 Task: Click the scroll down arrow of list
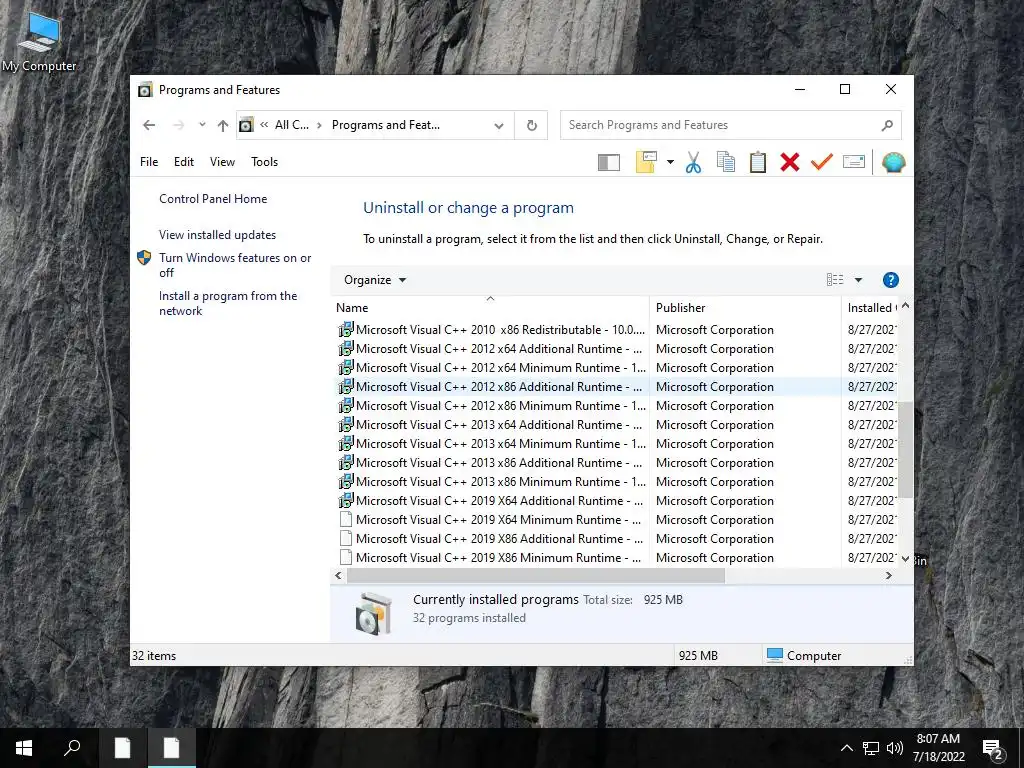pos(905,558)
